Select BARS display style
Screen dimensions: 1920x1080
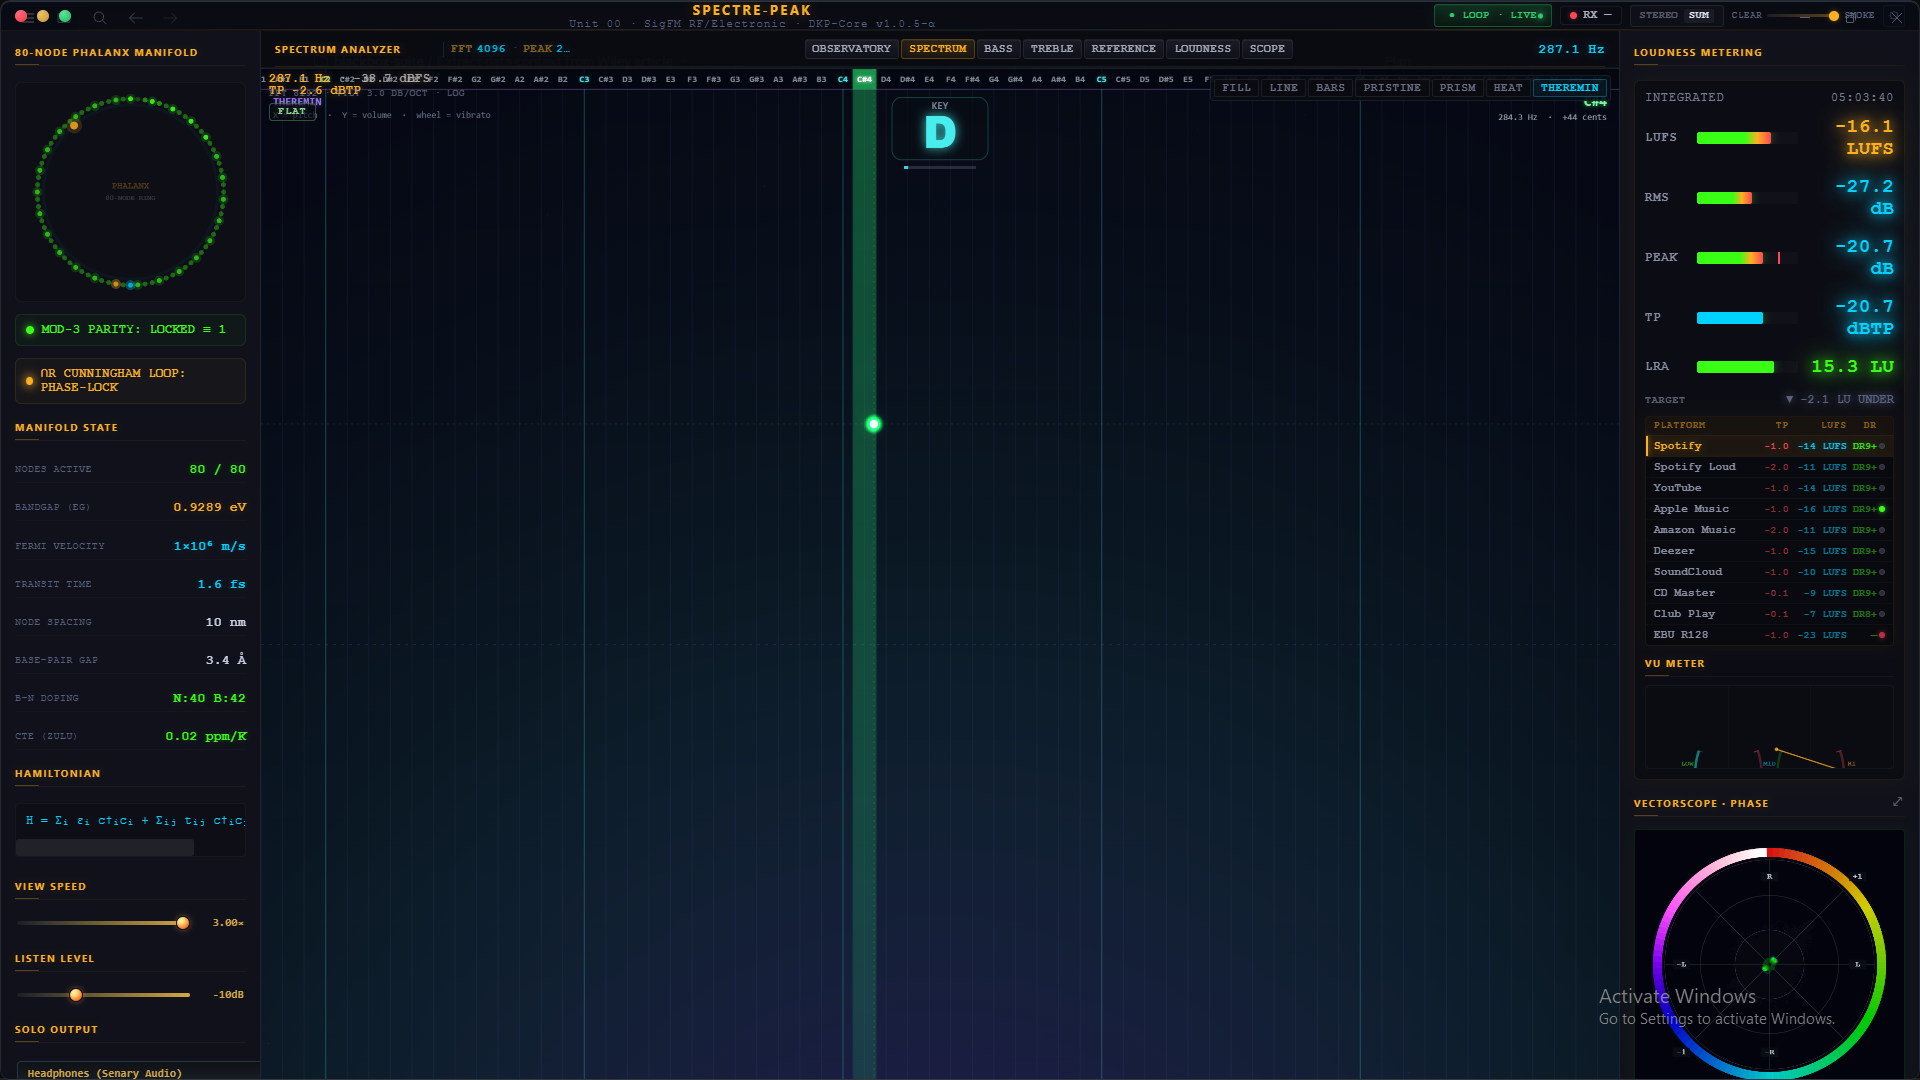click(x=1330, y=88)
